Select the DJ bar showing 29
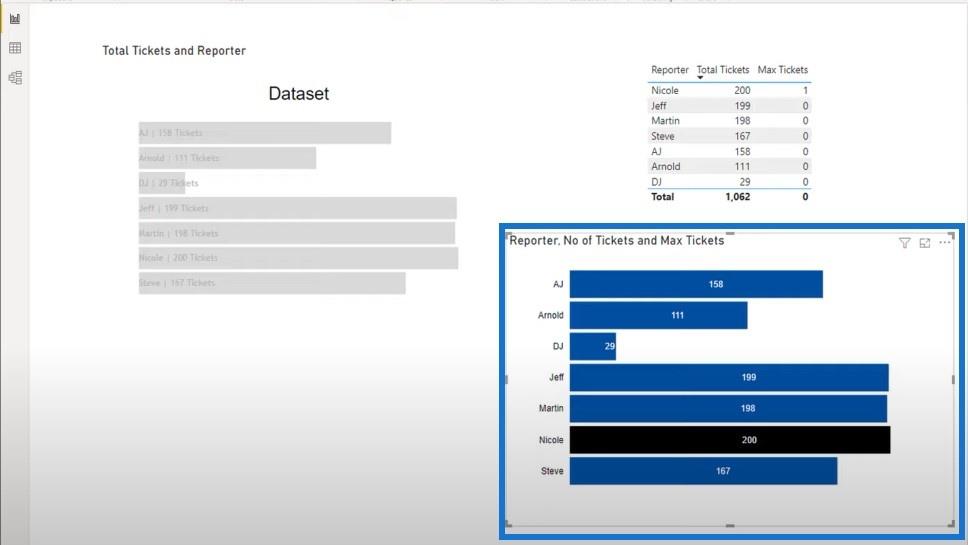The image size is (968, 545). [x=593, y=346]
